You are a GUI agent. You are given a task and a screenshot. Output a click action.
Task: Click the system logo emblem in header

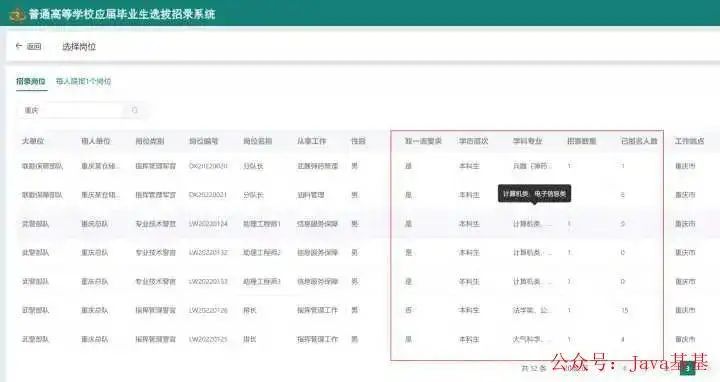[x=17, y=15]
